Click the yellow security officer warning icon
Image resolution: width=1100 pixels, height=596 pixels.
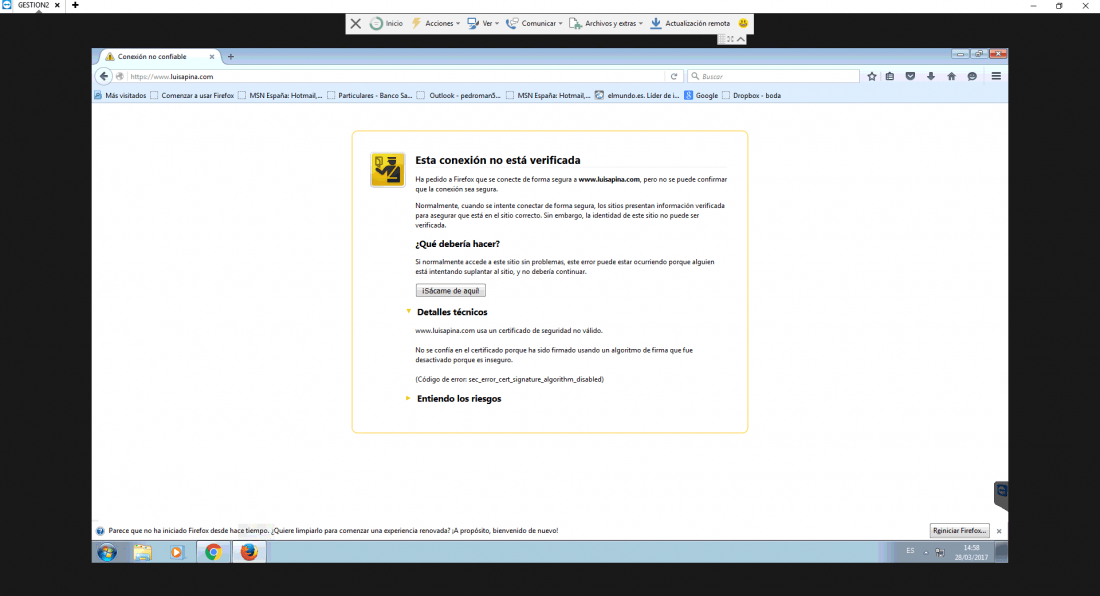387,170
